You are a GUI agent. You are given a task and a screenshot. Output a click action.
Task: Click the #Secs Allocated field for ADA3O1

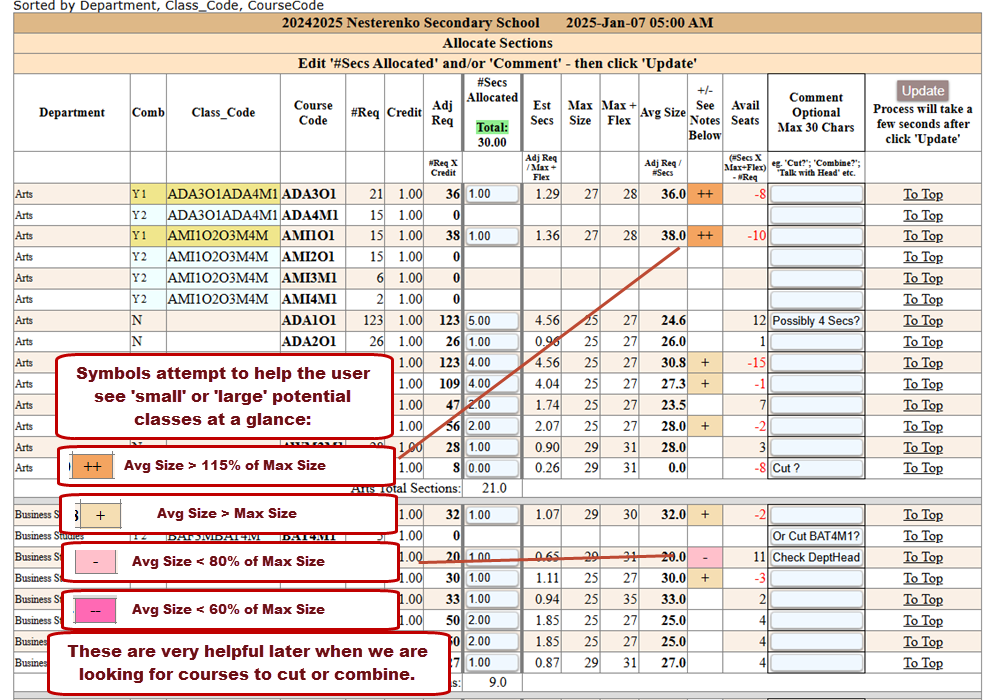492,194
